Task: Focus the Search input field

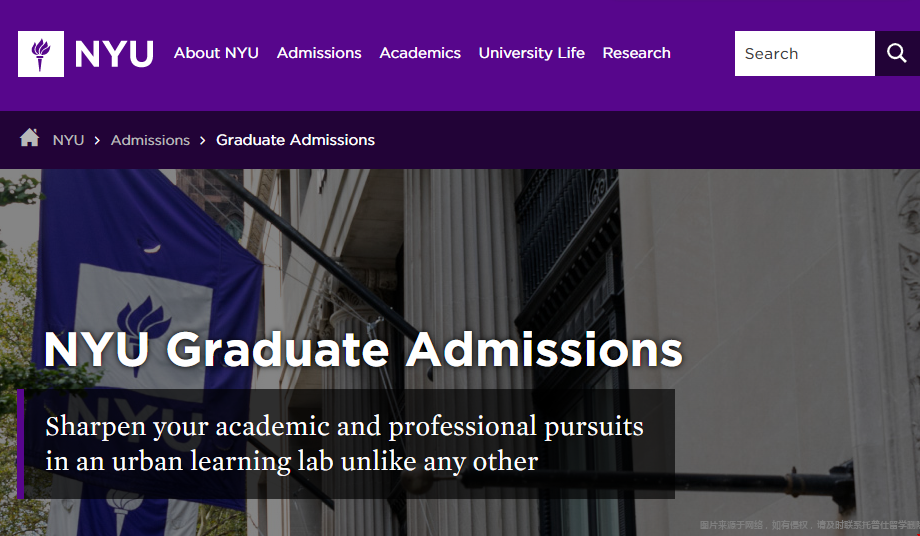Action: tap(804, 53)
